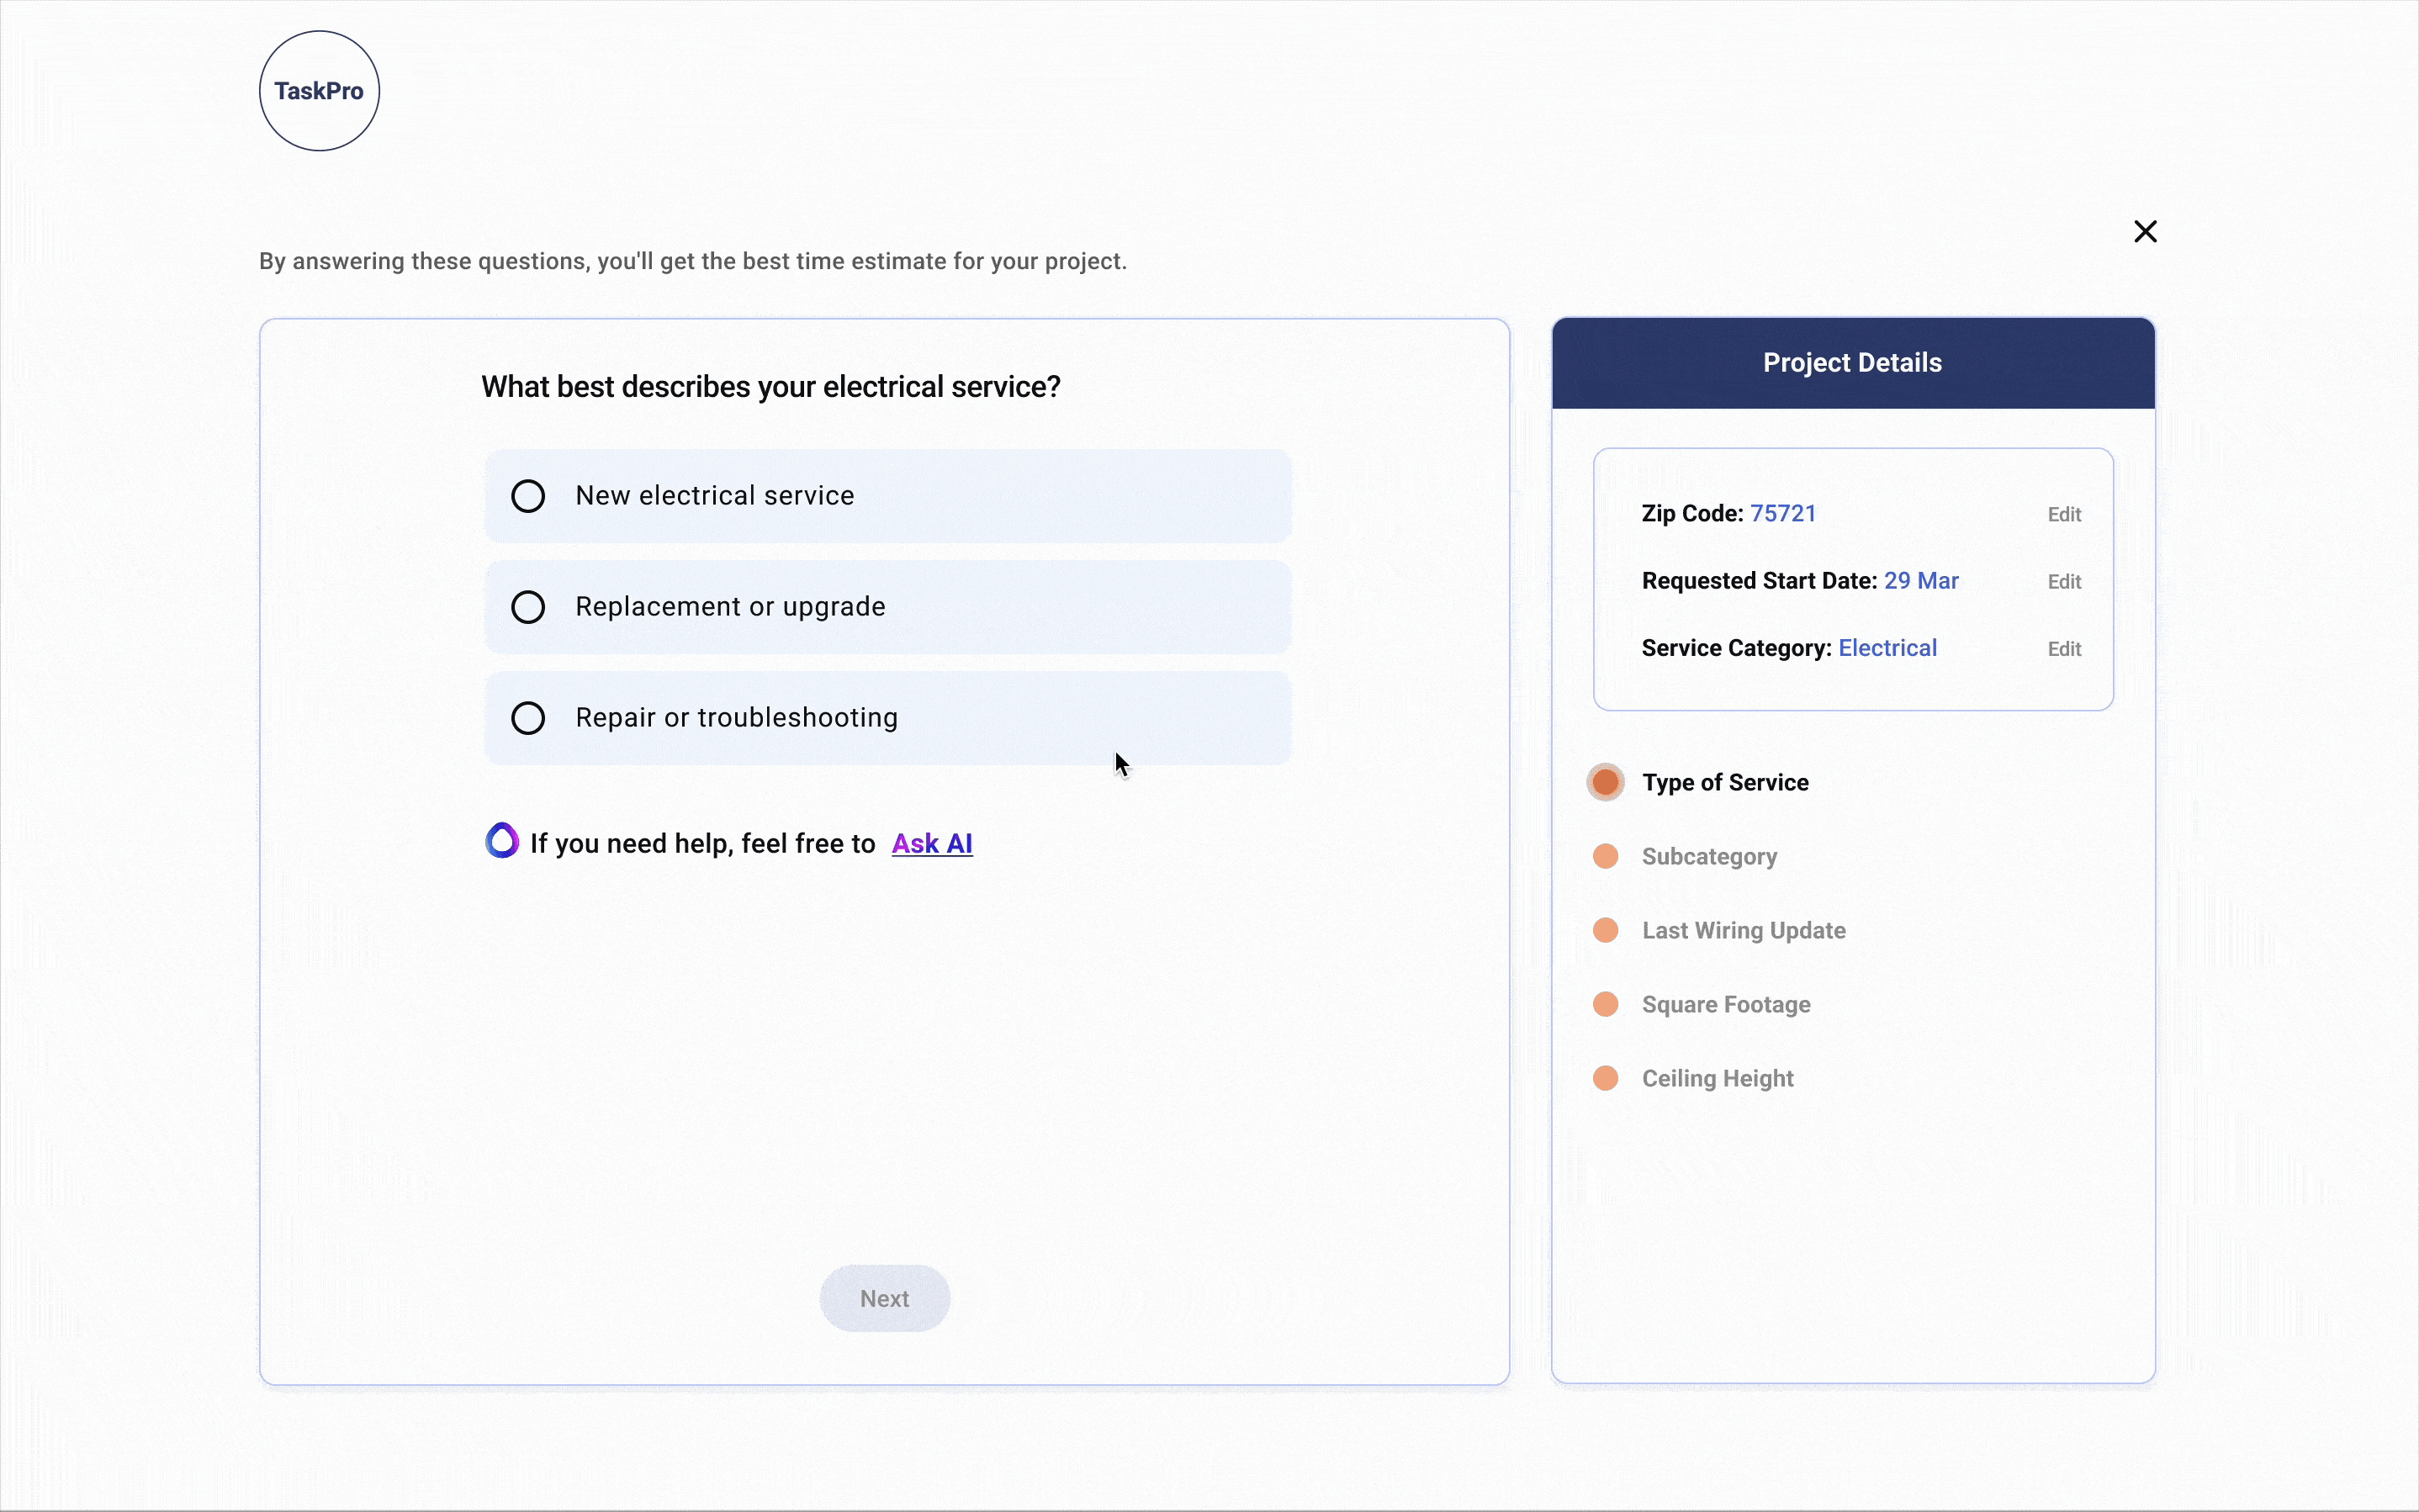The height and width of the screenshot is (1512, 2419).
Task: Click the Subcategory step dot
Action: [x=1606, y=856]
